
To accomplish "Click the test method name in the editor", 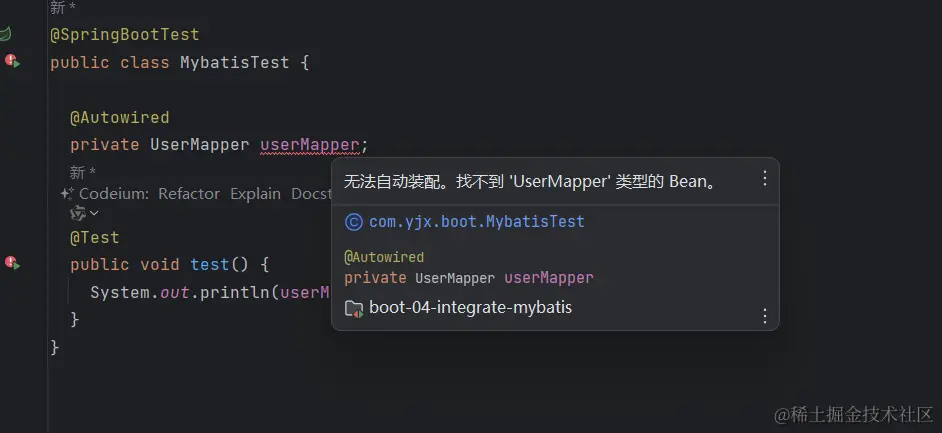I will tap(210, 264).
